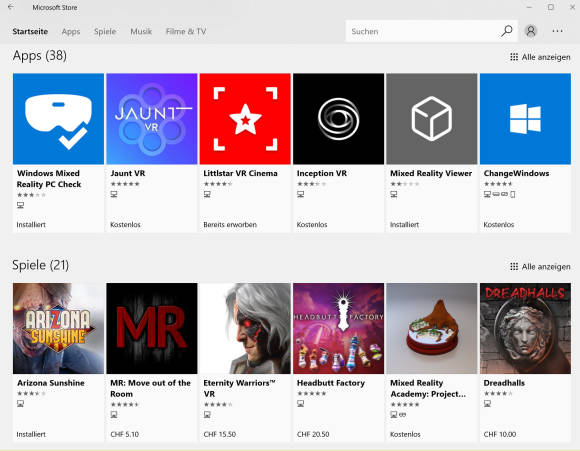Screen dimensions: 580x451
Task: Click Kostenlos under Jaunt VR
Action: pos(125,225)
